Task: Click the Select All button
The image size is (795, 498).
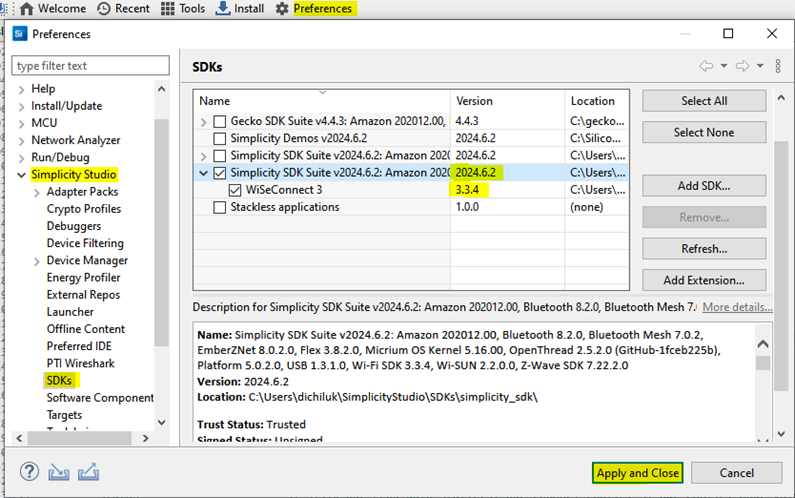Action: tap(704, 101)
